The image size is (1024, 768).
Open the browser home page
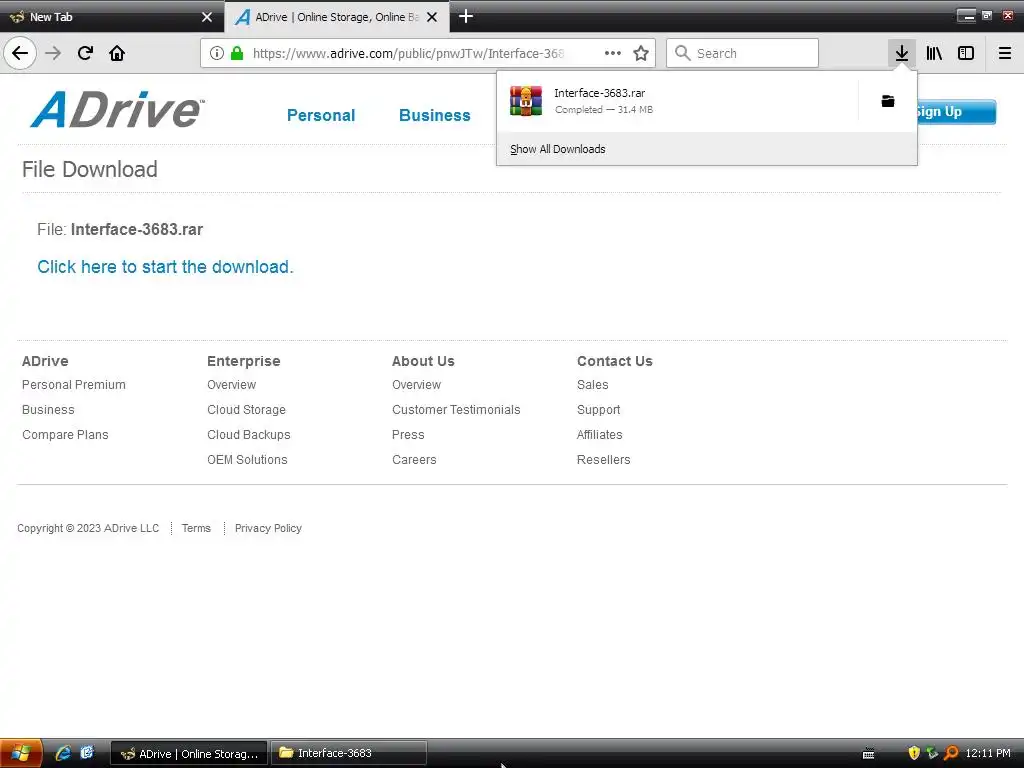point(117,53)
